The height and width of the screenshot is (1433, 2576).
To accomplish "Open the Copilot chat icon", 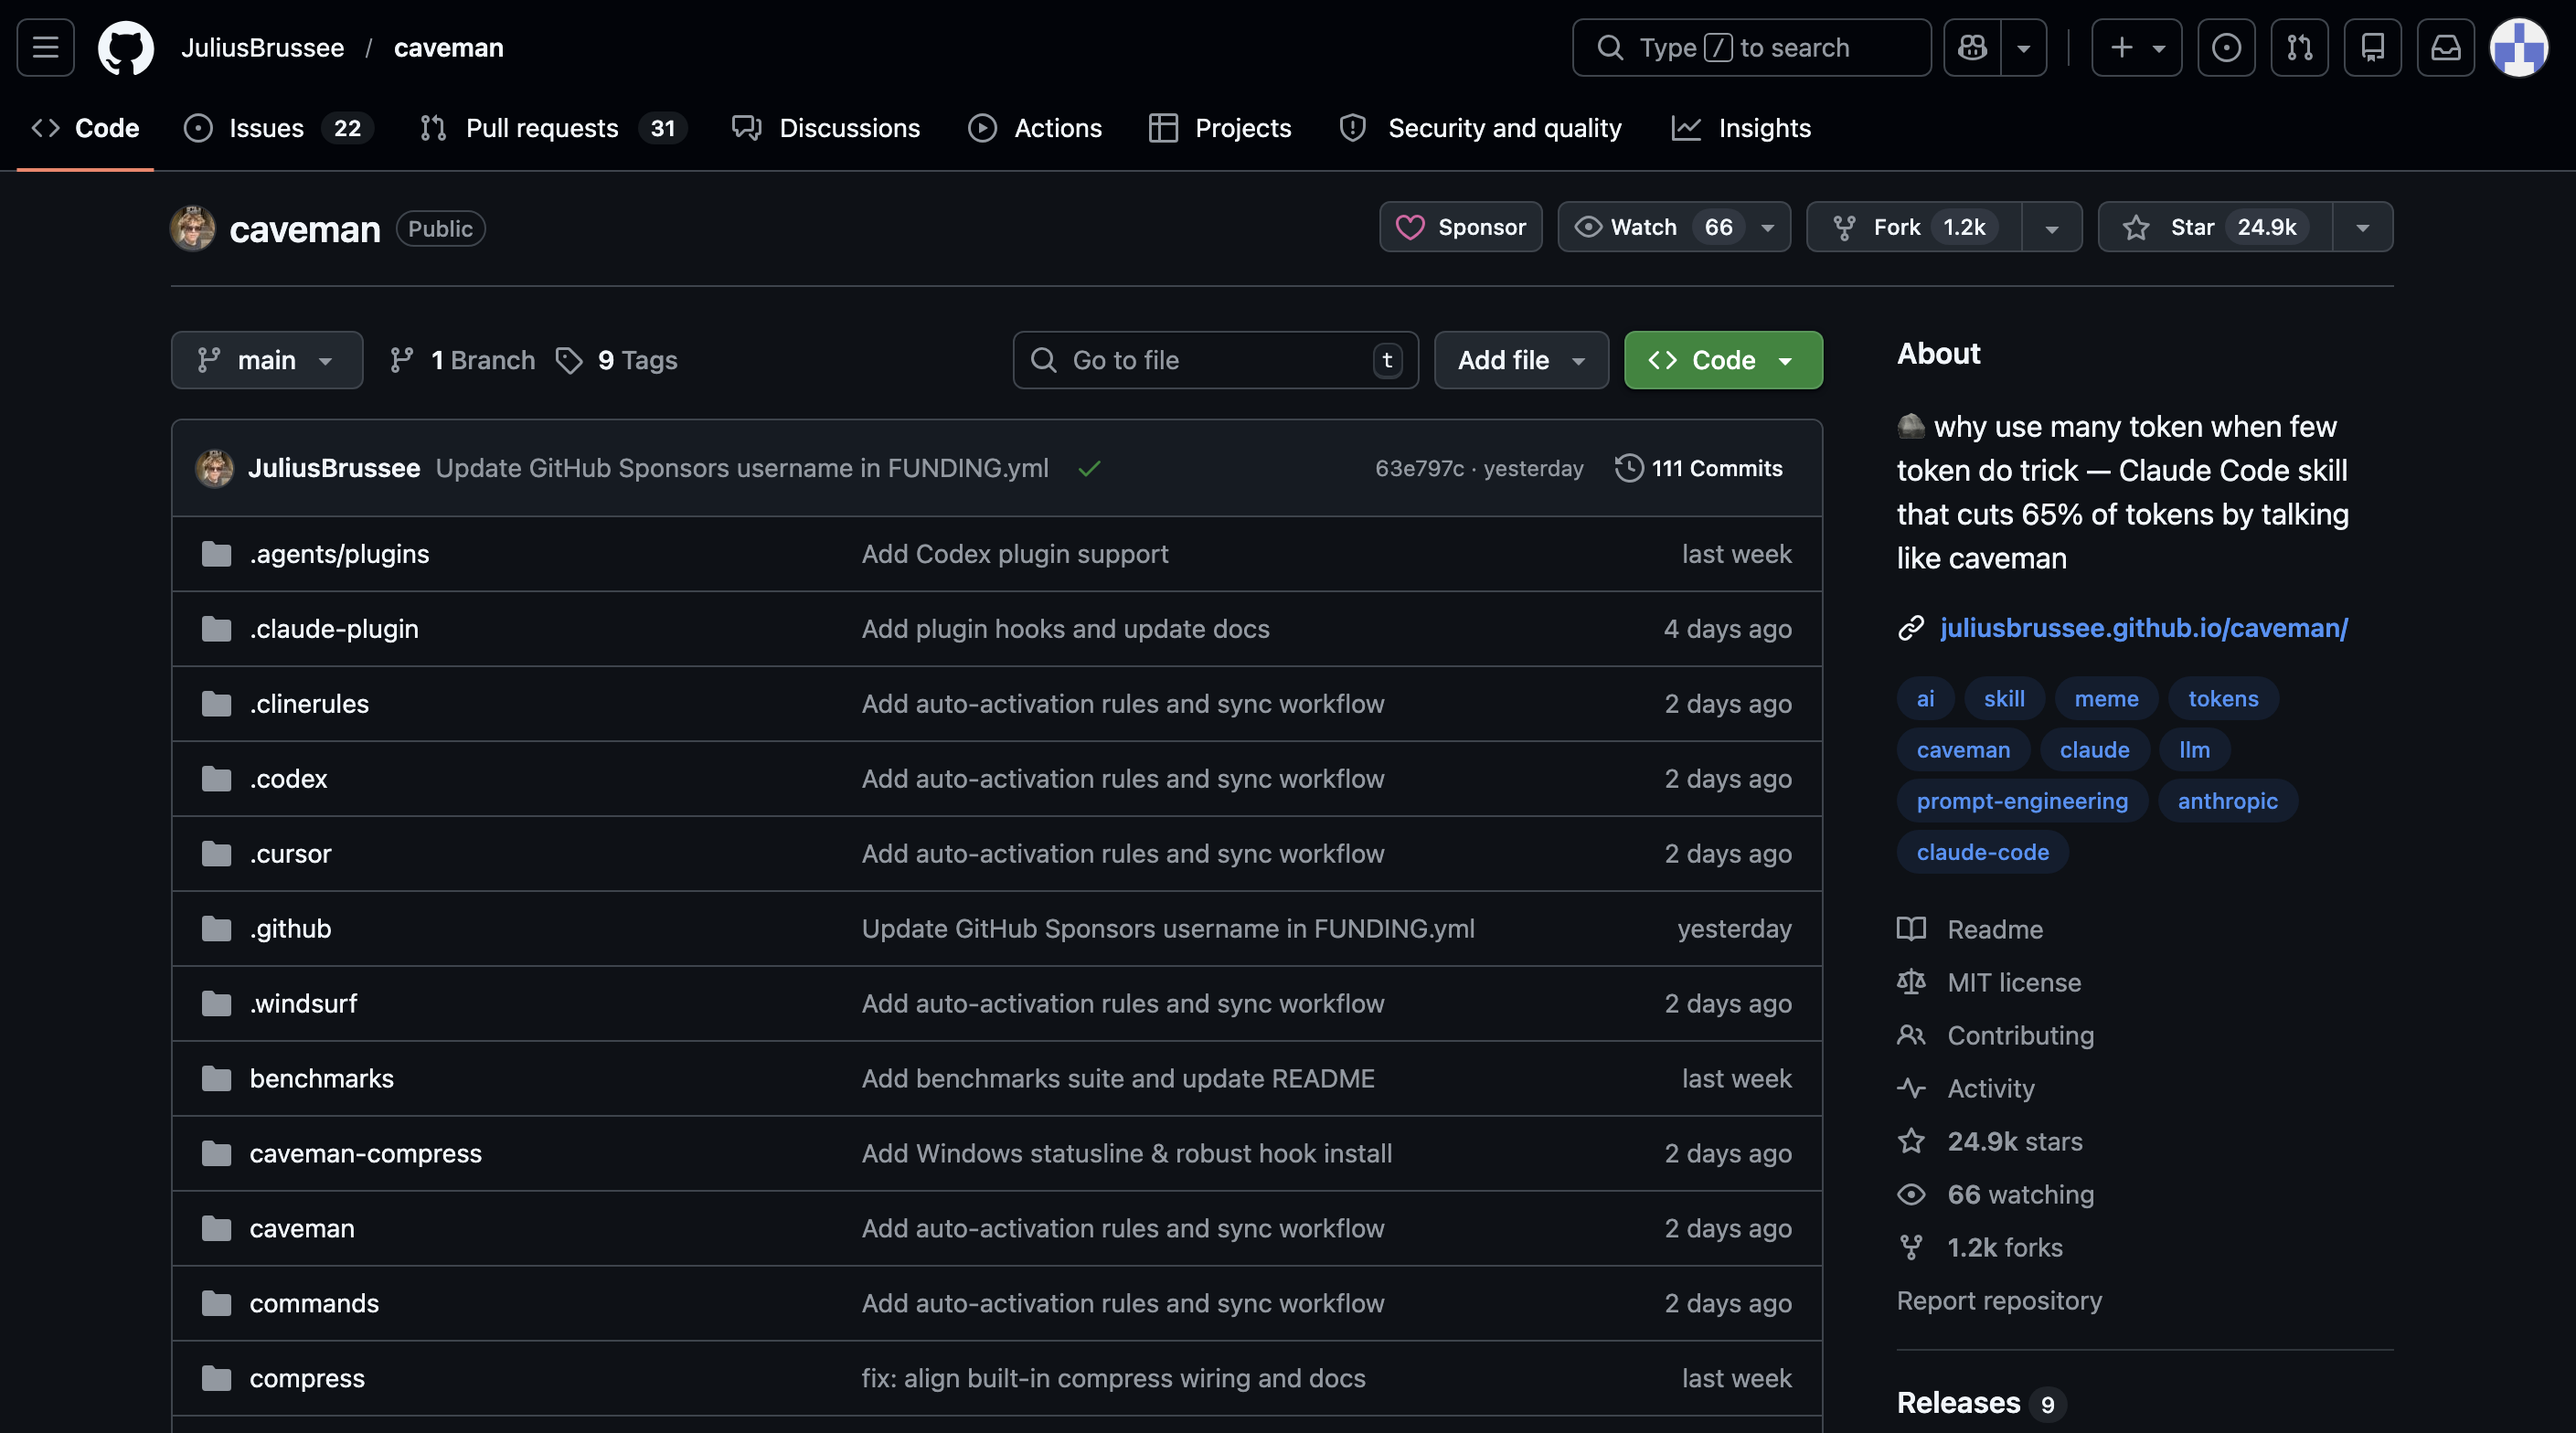I will click(1972, 47).
